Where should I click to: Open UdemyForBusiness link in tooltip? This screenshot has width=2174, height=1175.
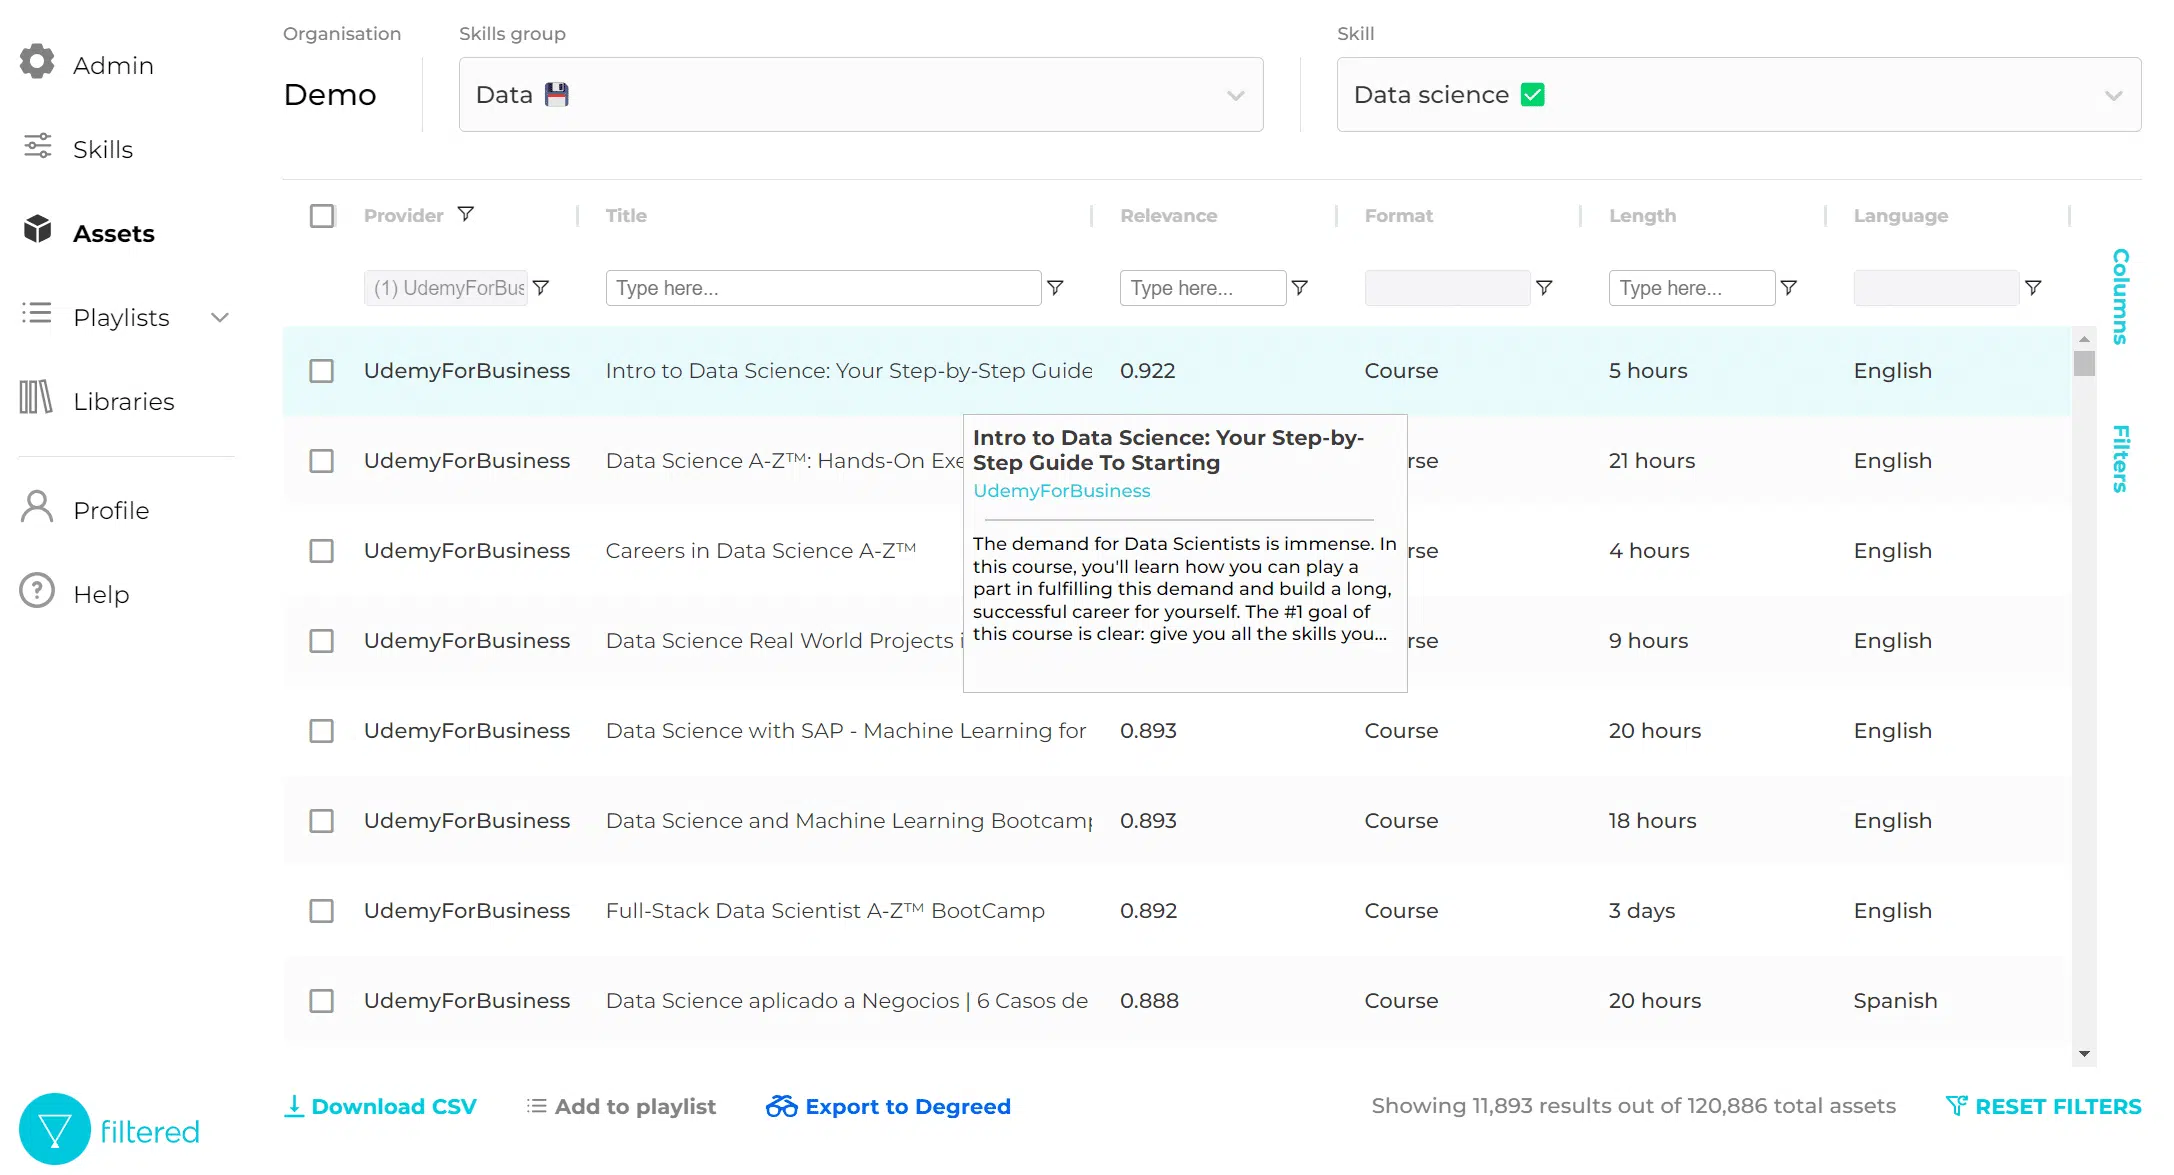pos(1062,491)
